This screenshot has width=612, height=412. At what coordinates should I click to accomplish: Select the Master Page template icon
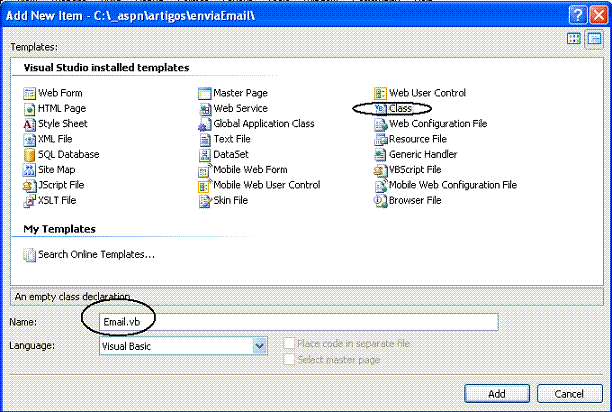pyautogui.click(x=205, y=93)
